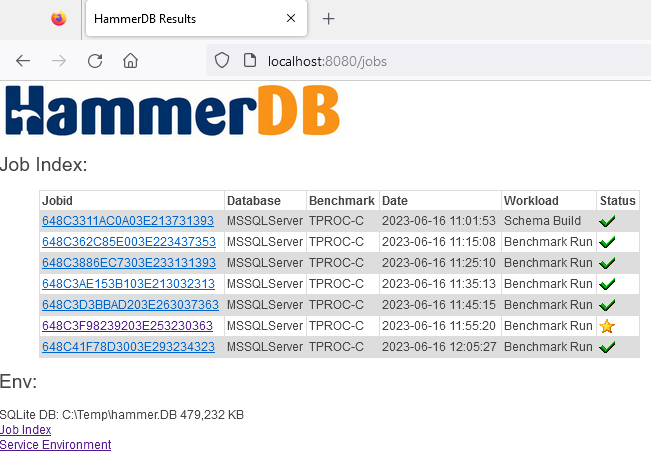Click date cell 2023-06-16 11:01:53
The width and height of the screenshot is (651, 469).
pos(439,221)
